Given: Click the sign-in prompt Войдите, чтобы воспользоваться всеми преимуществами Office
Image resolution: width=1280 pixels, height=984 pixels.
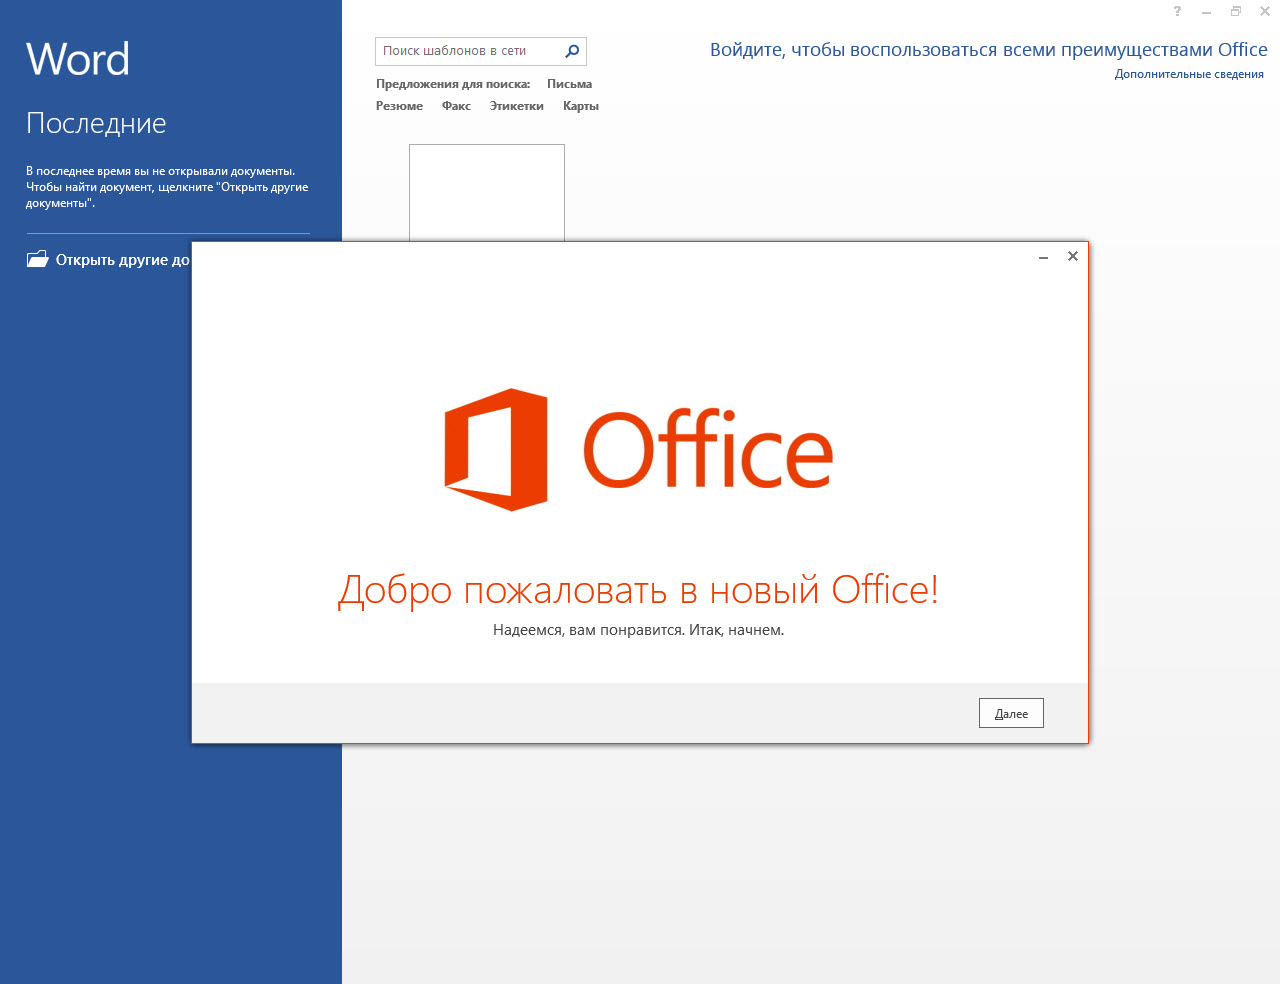Looking at the screenshot, I should click(x=989, y=50).
